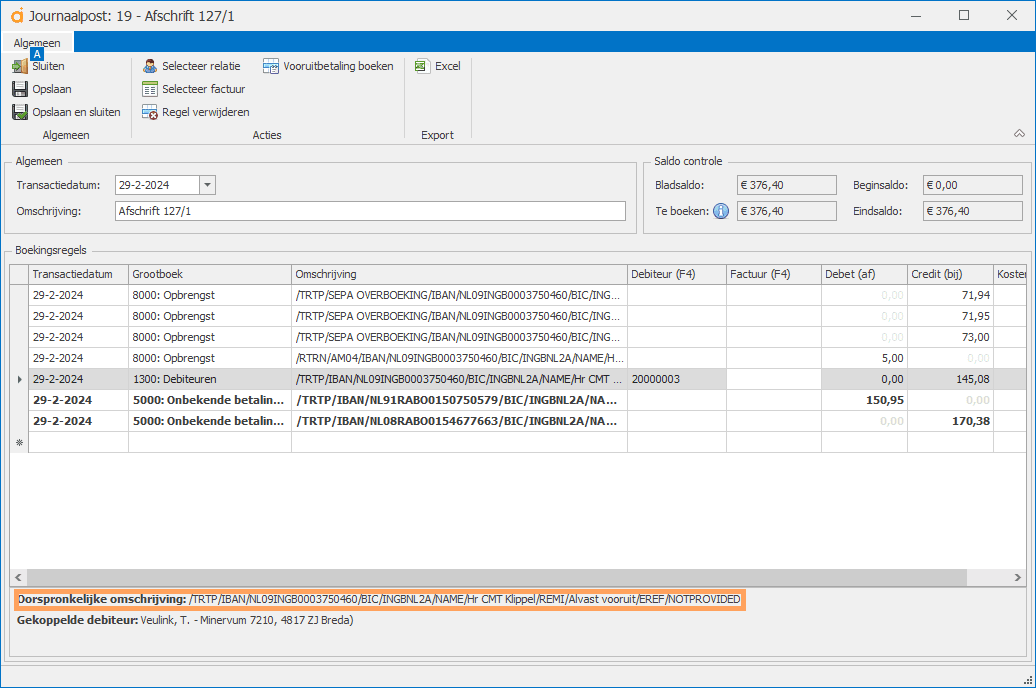This screenshot has height=688, width=1036.
Task: Sort by the Transactiedatum column header
Action: tap(79, 274)
